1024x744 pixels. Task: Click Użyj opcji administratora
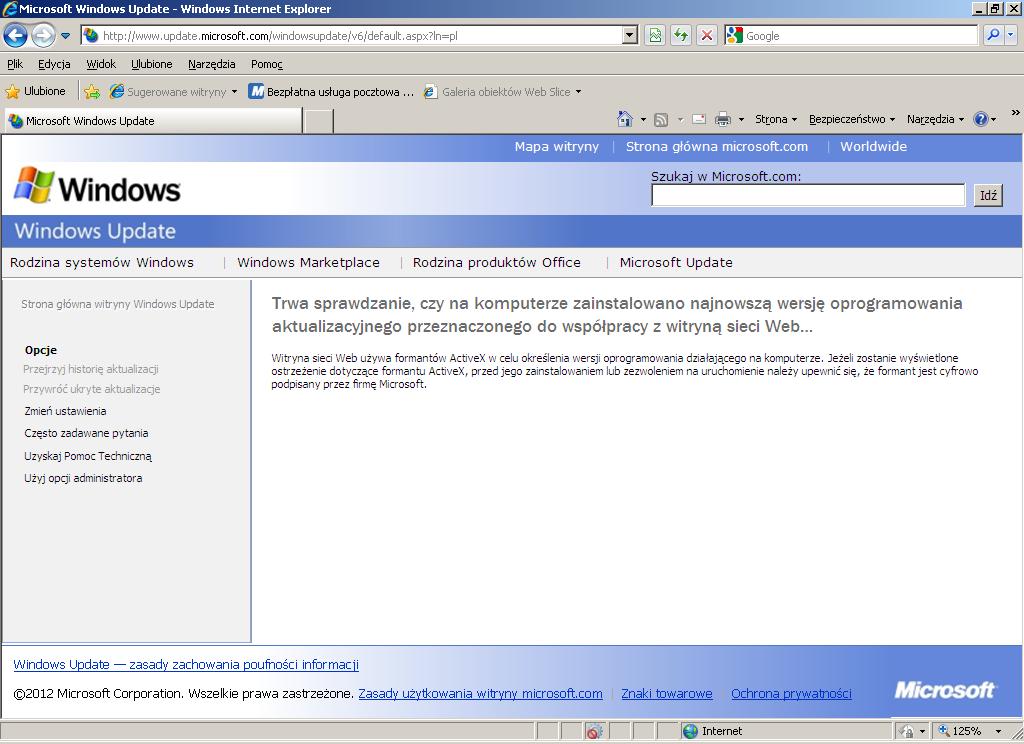[x=83, y=478]
